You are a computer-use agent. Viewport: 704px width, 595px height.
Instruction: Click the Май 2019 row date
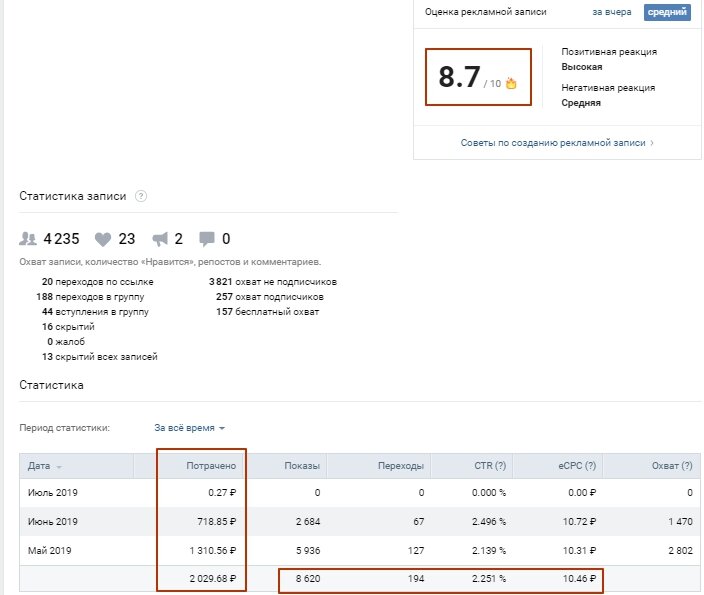(x=49, y=551)
